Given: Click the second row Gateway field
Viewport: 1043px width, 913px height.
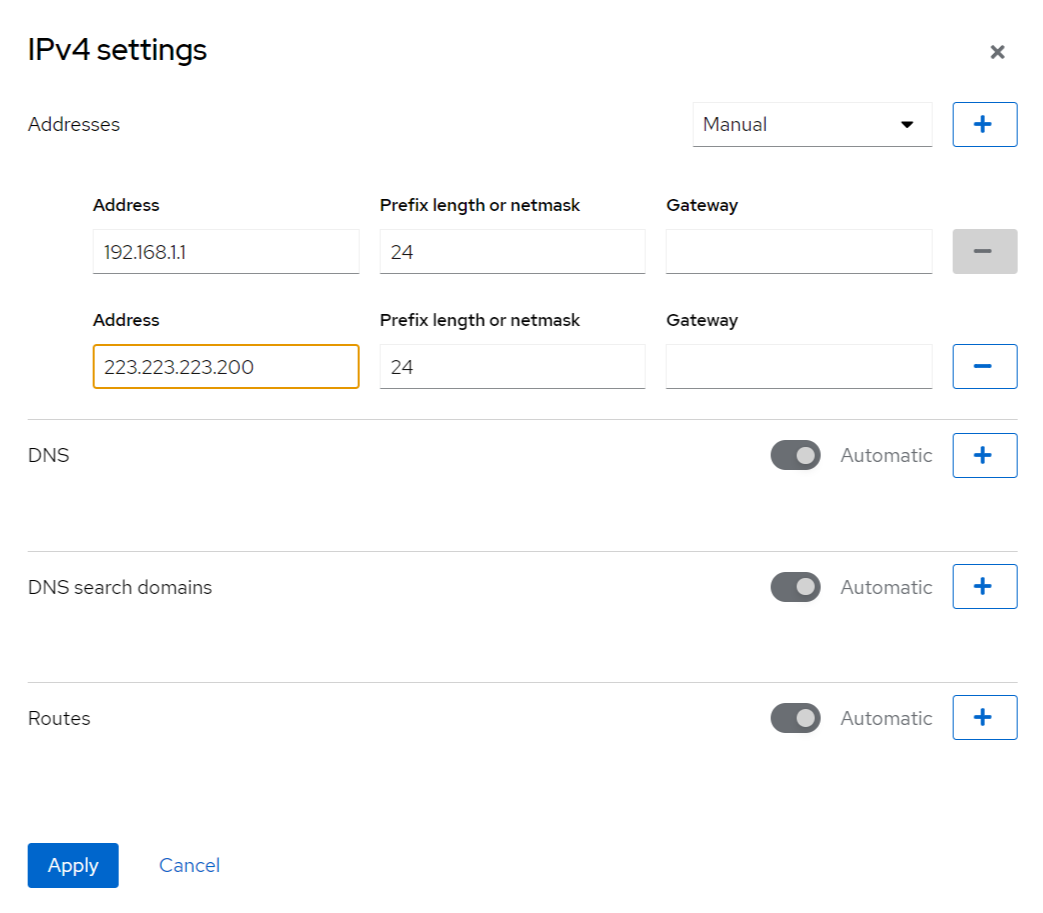Looking at the screenshot, I should click(798, 367).
